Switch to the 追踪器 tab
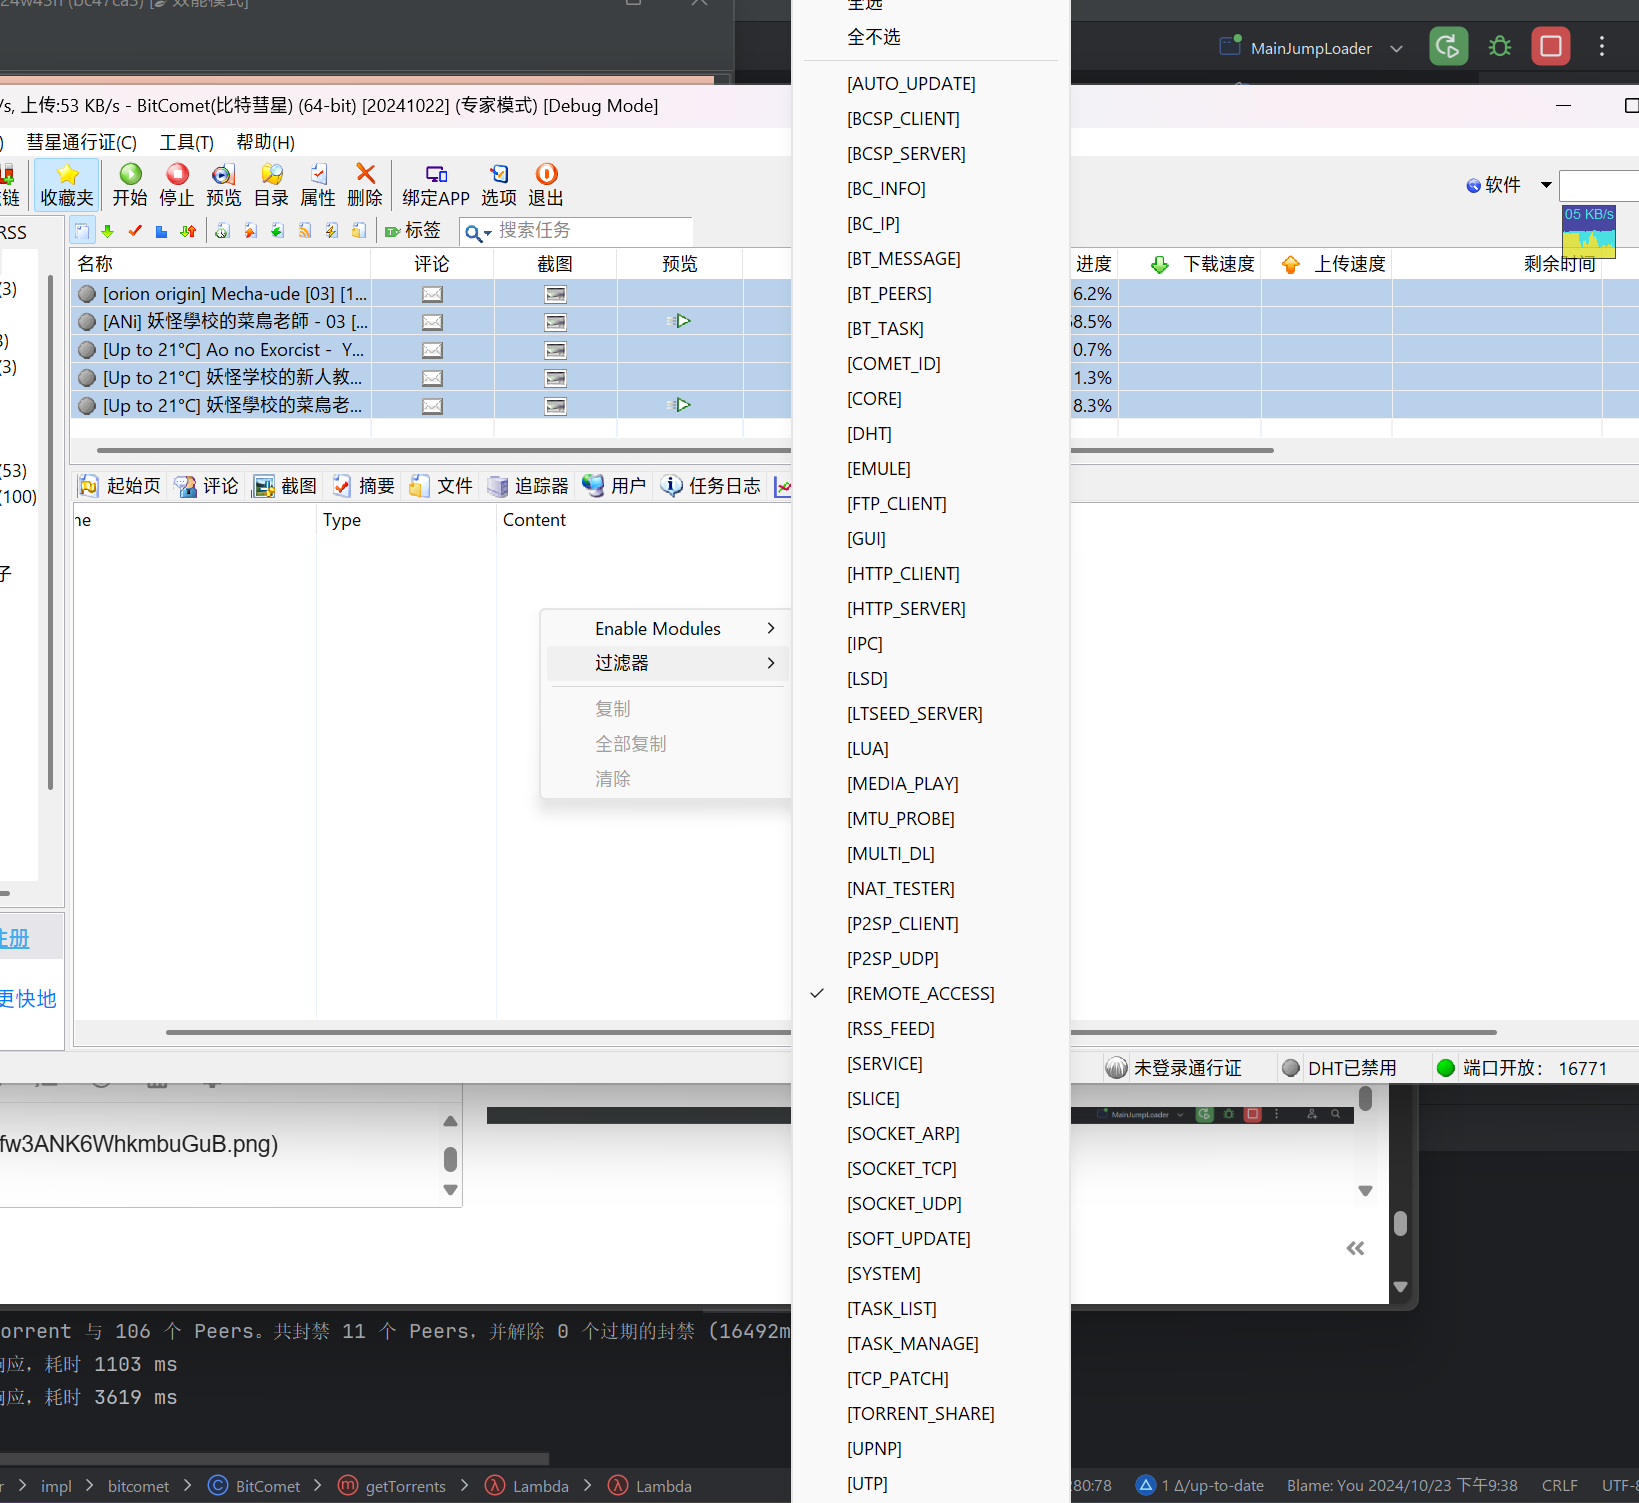This screenshot has width=1639, height=1503. point(528,486)
